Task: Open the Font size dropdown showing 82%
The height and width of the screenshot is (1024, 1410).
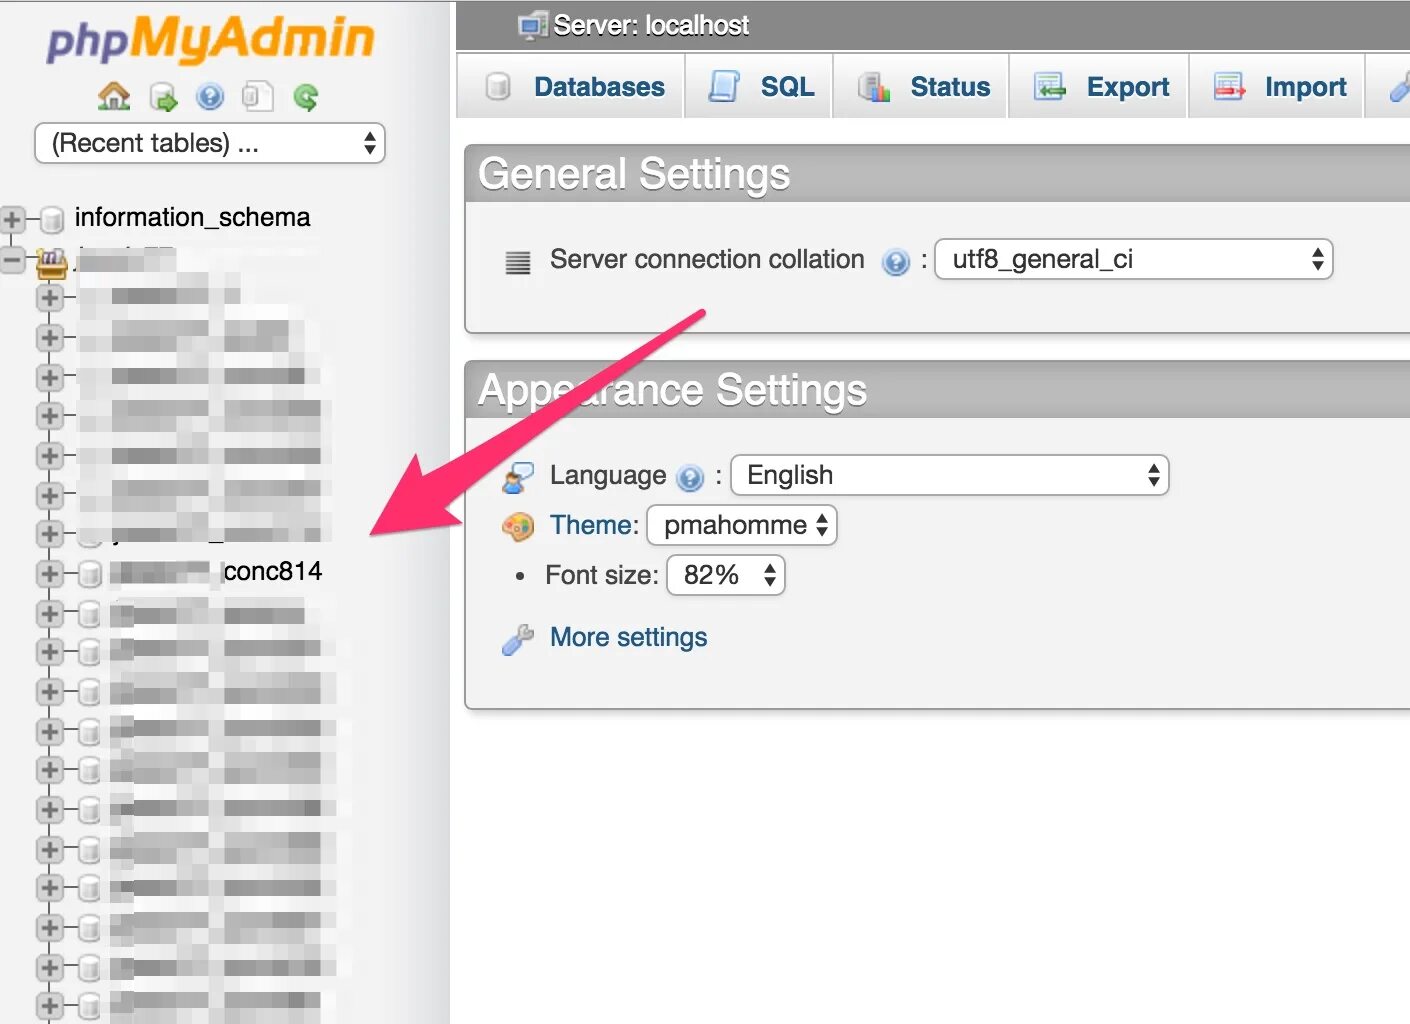Action: tap(725, 575)
